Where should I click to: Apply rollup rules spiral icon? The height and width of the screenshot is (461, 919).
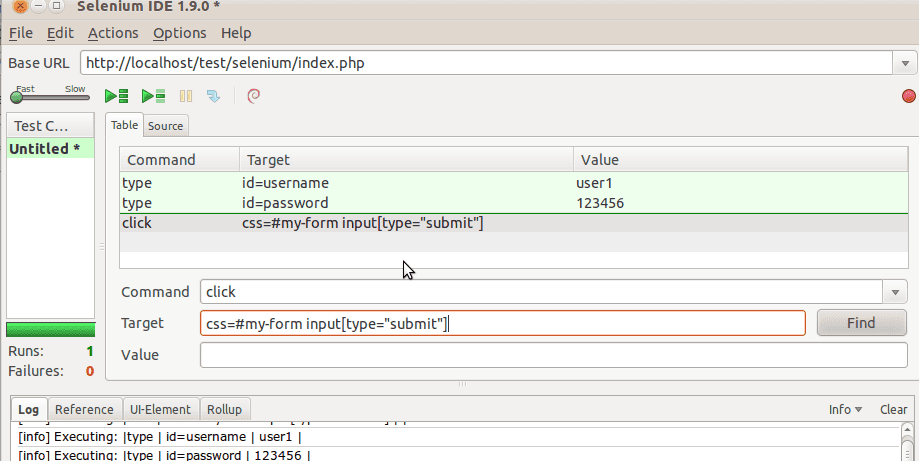coord(253,96)
